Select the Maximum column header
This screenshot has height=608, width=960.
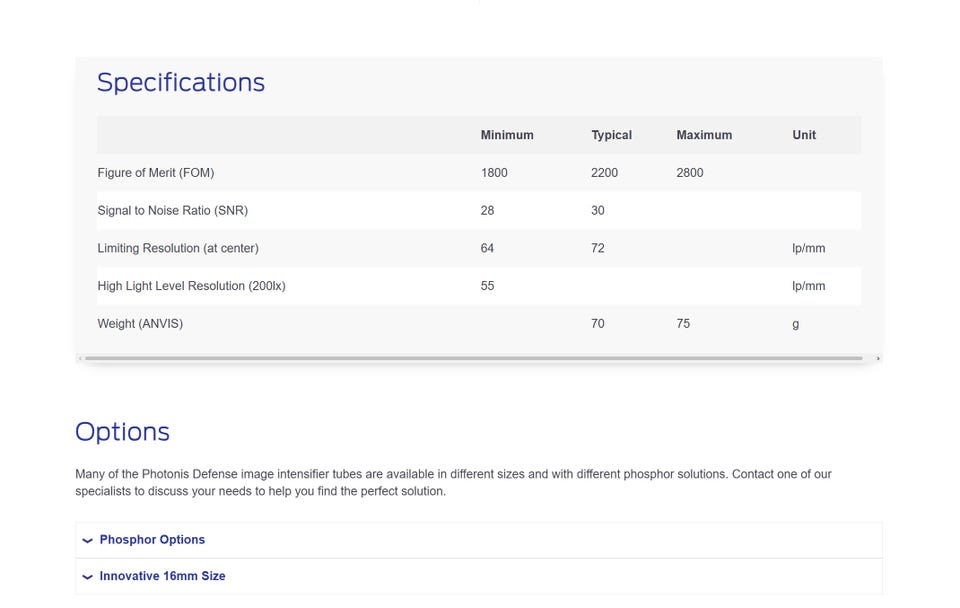pos(704,135)
